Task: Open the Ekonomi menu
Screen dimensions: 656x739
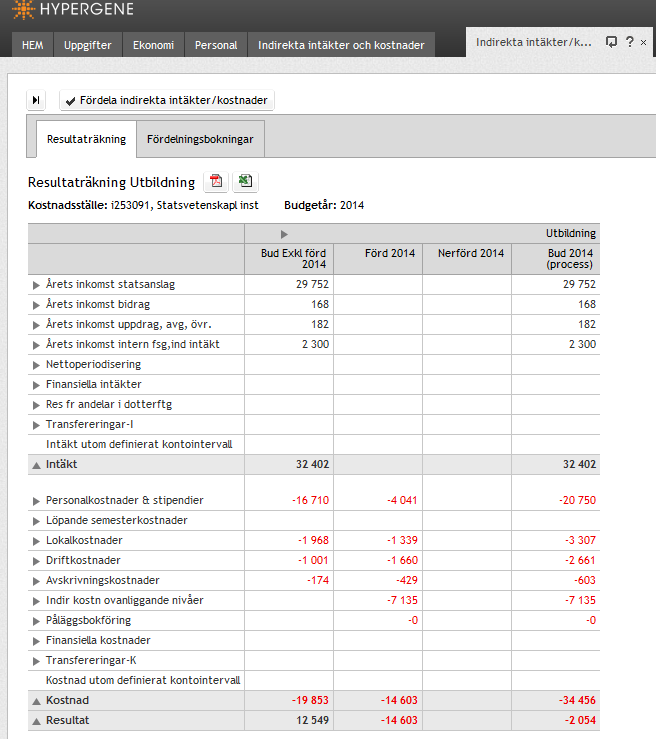Action: click(x=153, y=45)
